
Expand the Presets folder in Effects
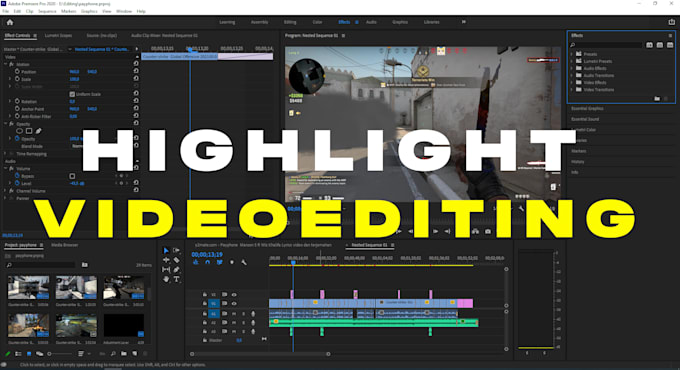pyautogui.click(x=572, y=54)
